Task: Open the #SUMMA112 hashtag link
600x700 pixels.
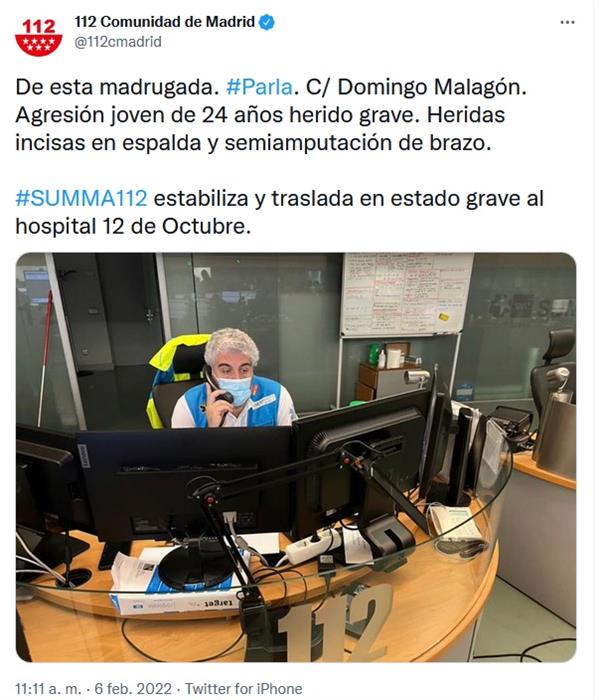Action: click(x=81, y=198)
